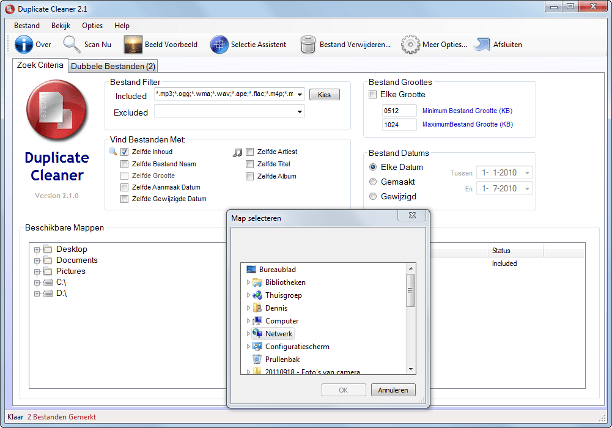Expand the Desktop tree node
Screen dimensions: 612x428
[x=37, y=250]
